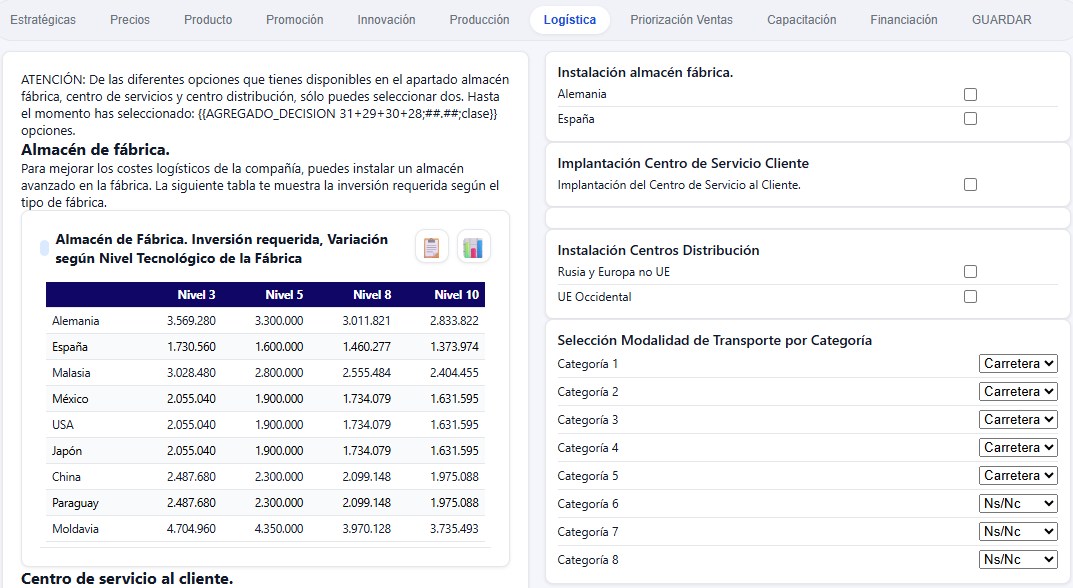
Task: Open Categoría 6 transport dropdown
Action: 1018,504
